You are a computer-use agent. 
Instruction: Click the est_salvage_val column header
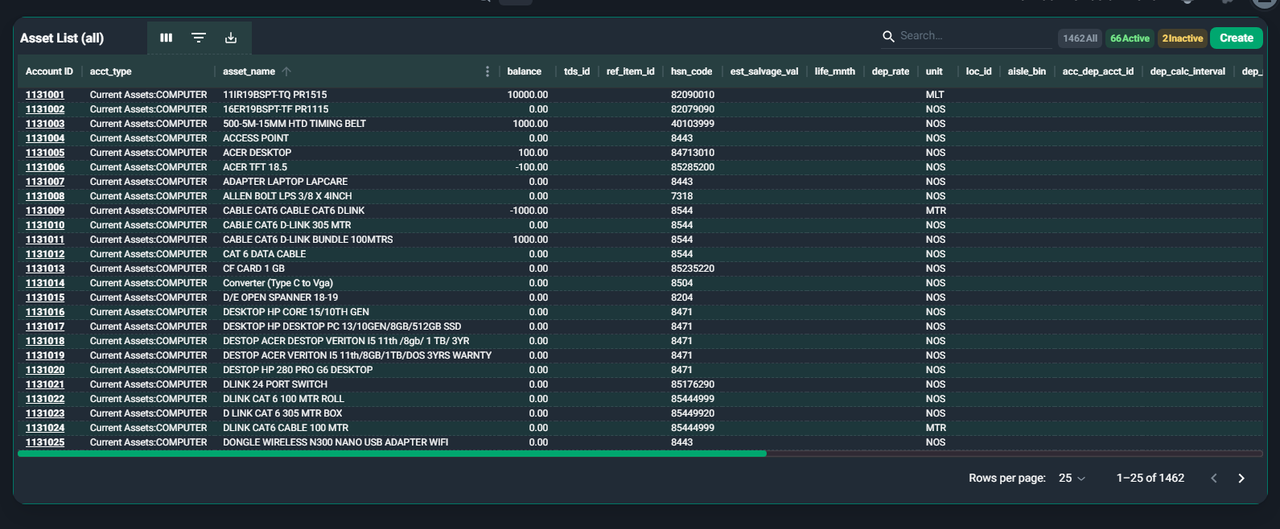point(764,72)
